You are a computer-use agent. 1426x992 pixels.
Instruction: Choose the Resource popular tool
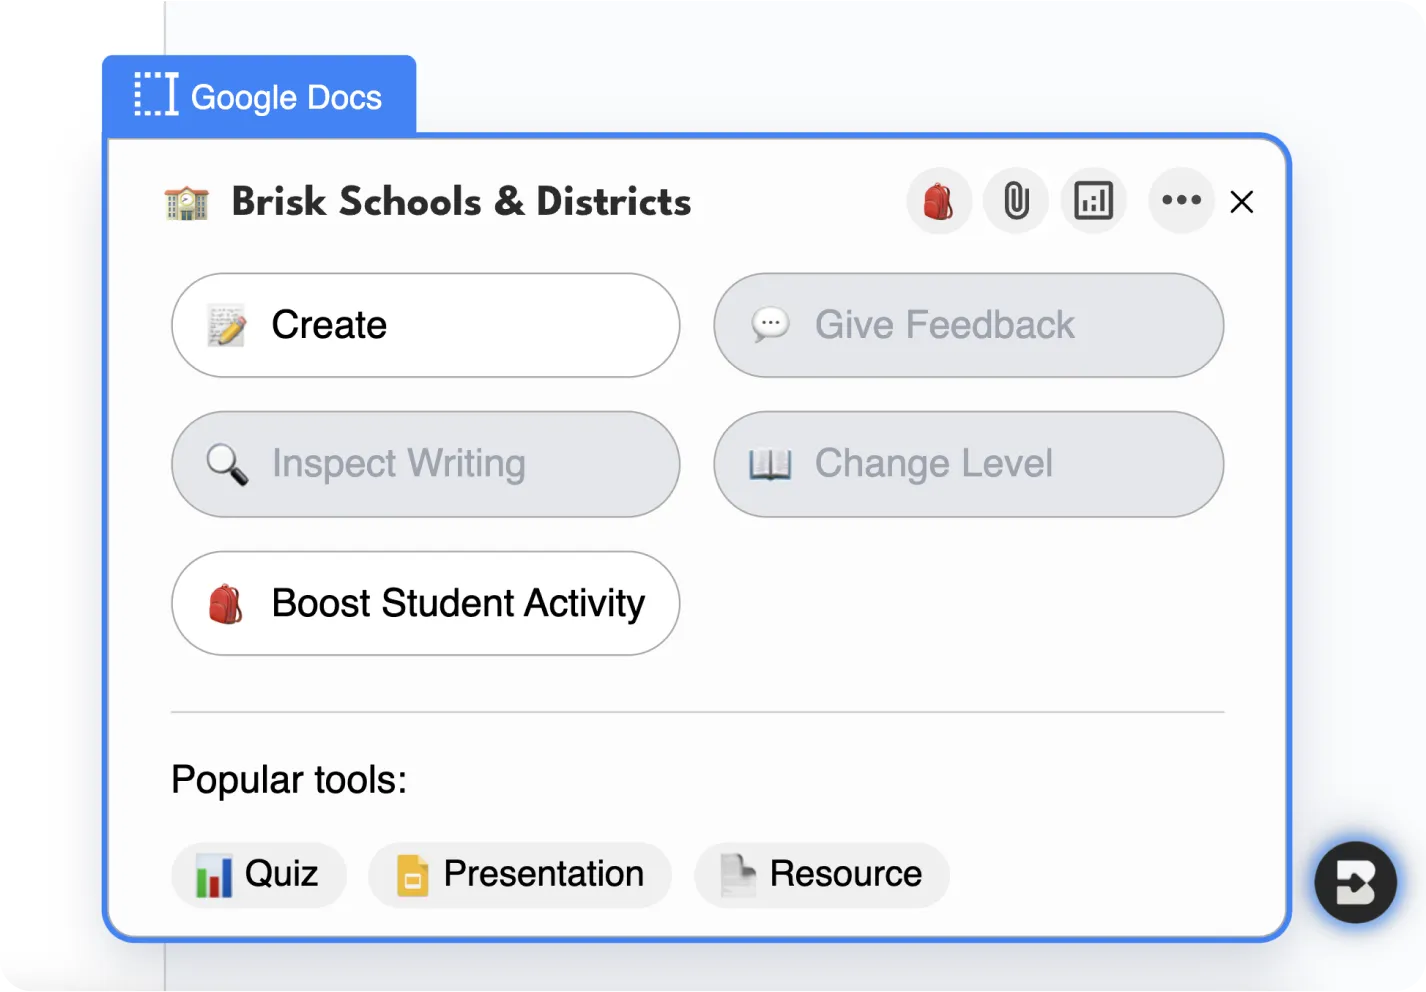pyautogui.click(x=822, y=875)
